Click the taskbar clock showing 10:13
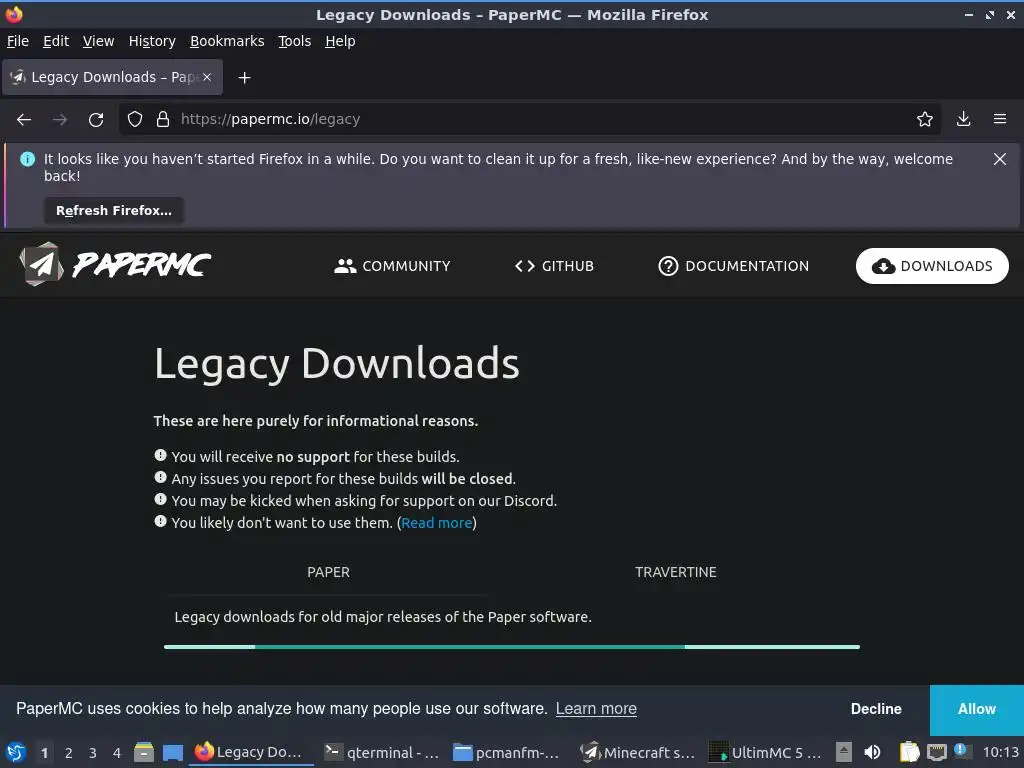 (x=1000, y=752)
